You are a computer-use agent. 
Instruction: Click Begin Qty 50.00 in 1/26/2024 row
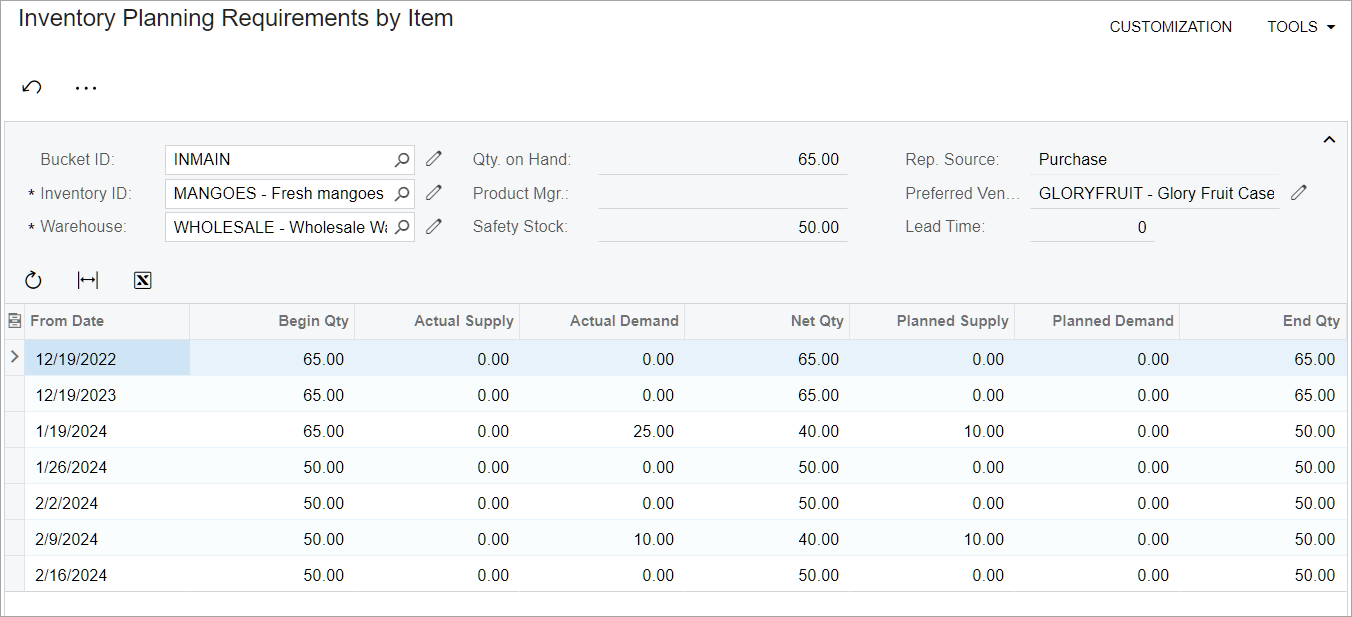pos(272,467)
